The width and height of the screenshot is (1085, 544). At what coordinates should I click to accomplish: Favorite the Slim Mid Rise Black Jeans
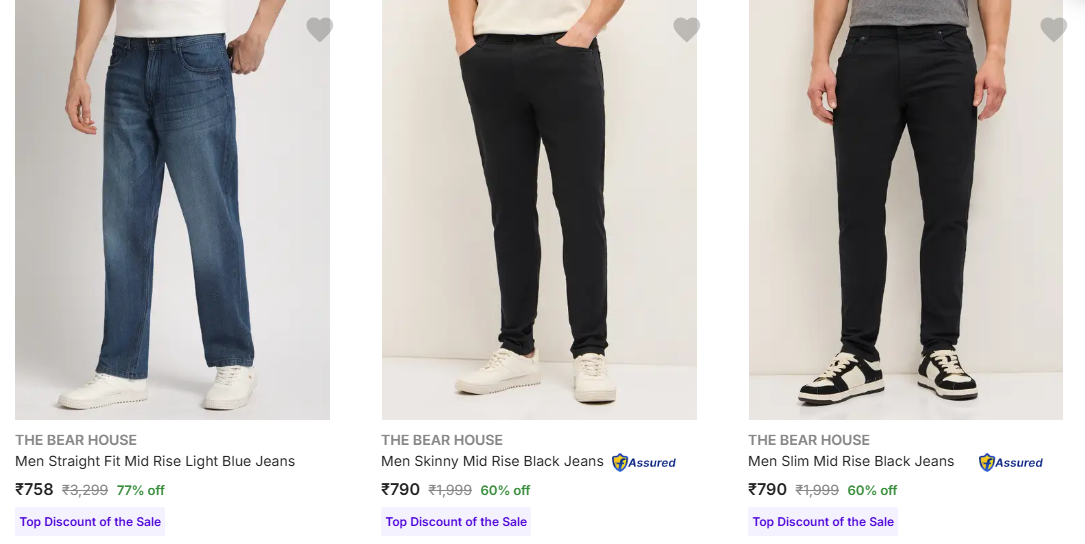point(1053,30)
